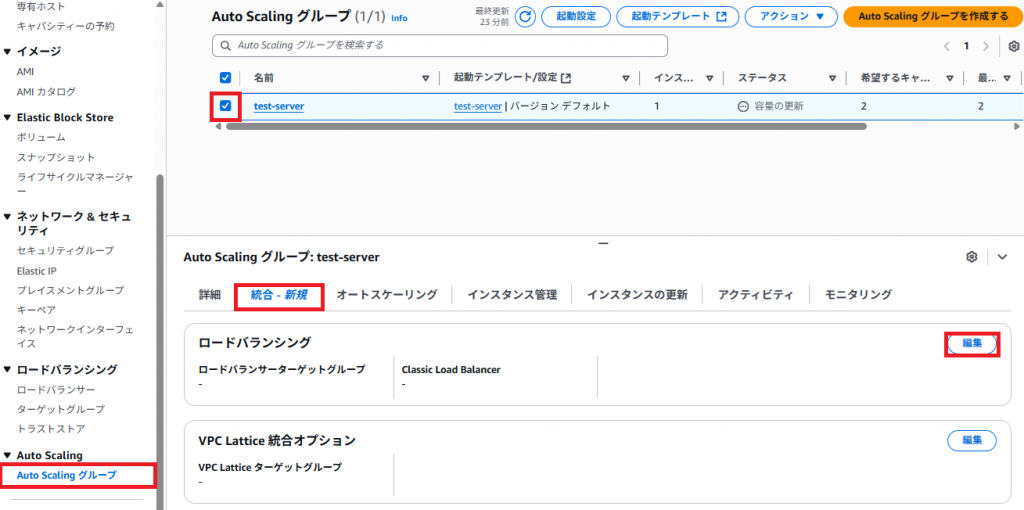The height and width of the screenshot is (510, 1024).
Task: Open table preferences gear in list header
Action: coord(1014,46)
